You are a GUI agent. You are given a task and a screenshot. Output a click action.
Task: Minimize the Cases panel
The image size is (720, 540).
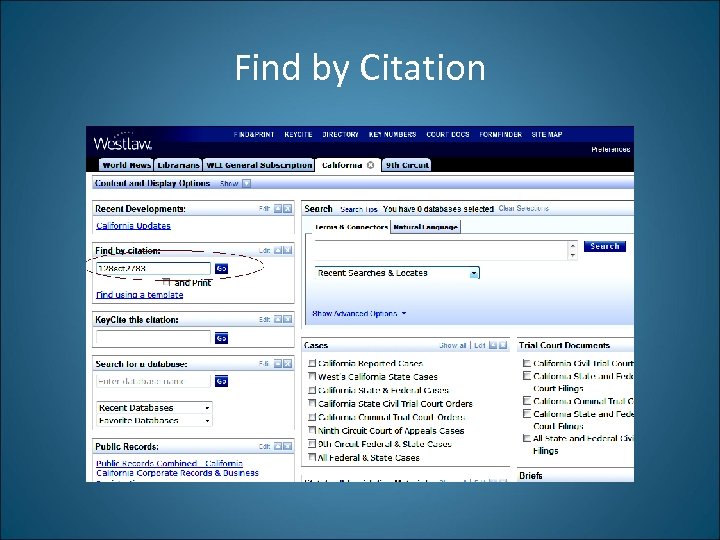pyautogui.click(x=493, y=345)
